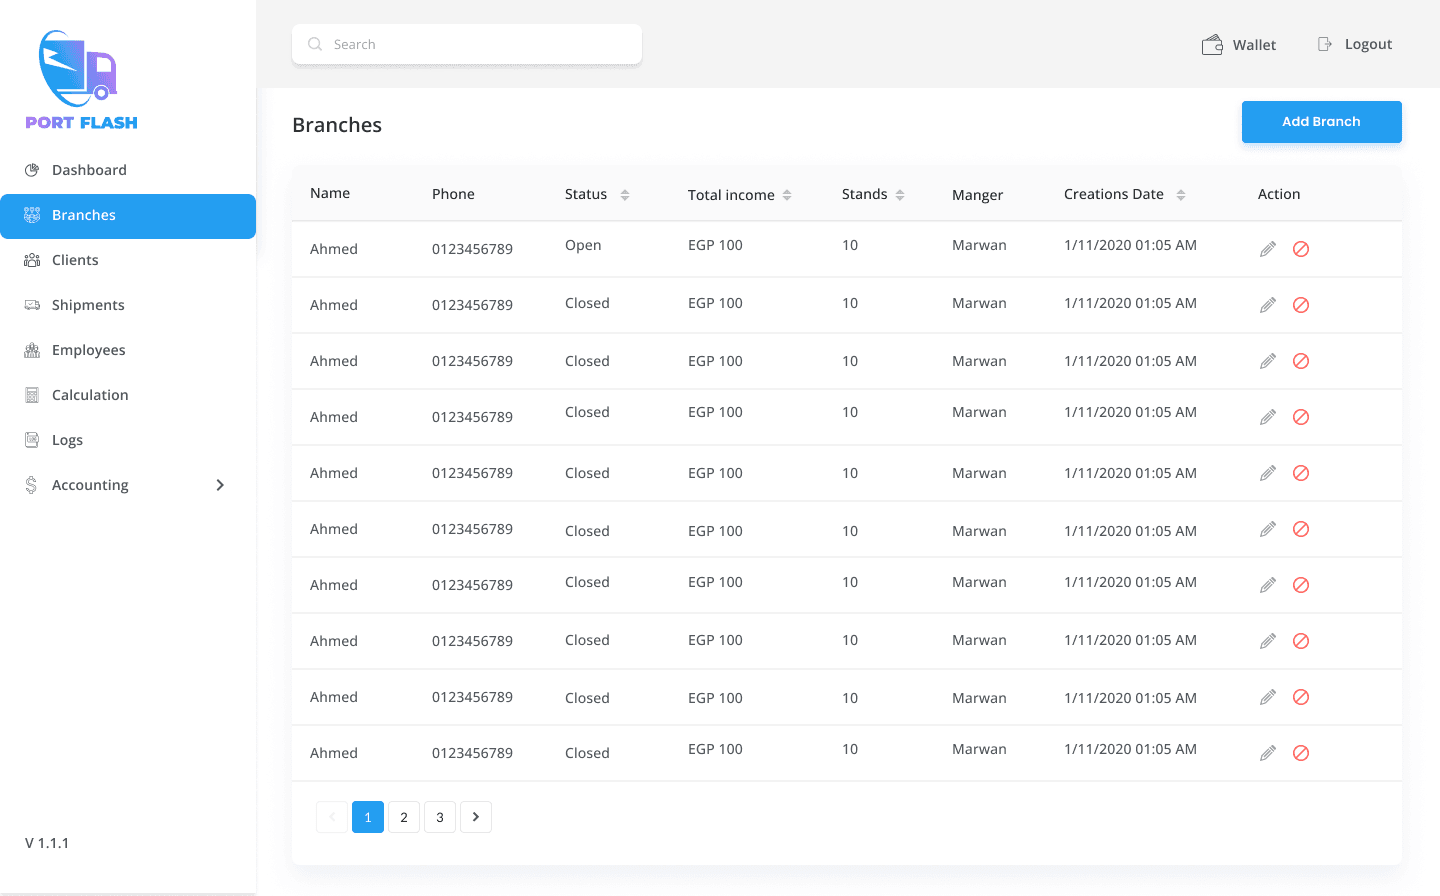
Task: Click the Logout icon
Action: pos(1325,44)
